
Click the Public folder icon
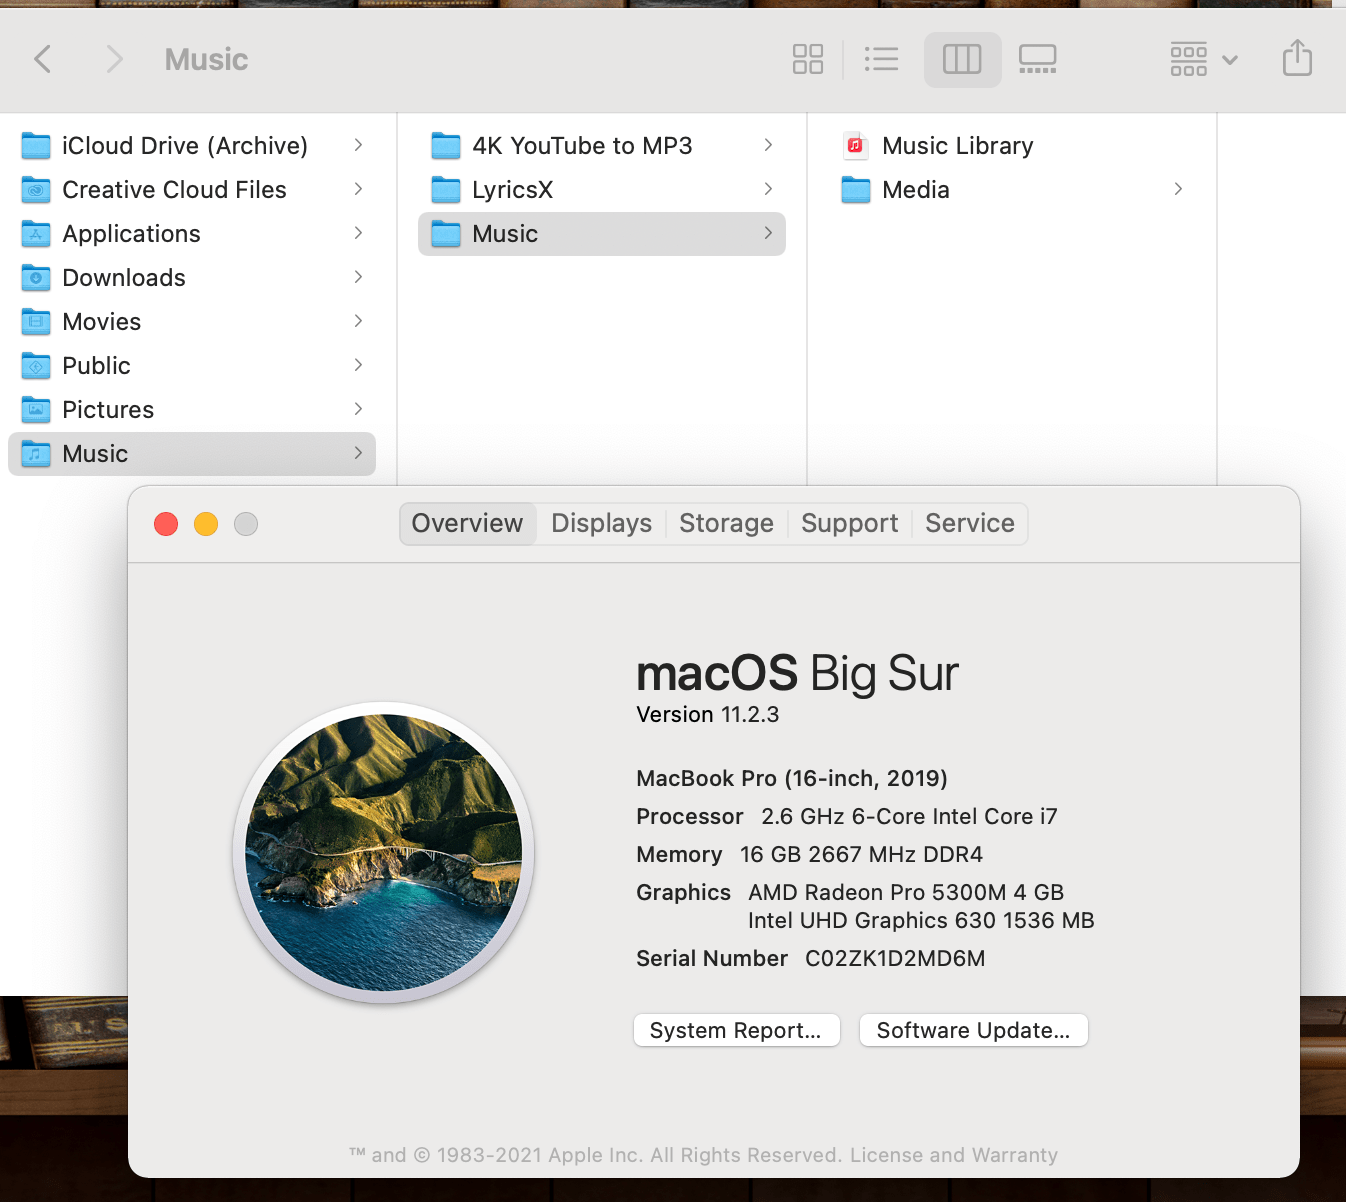click(36, 366)
